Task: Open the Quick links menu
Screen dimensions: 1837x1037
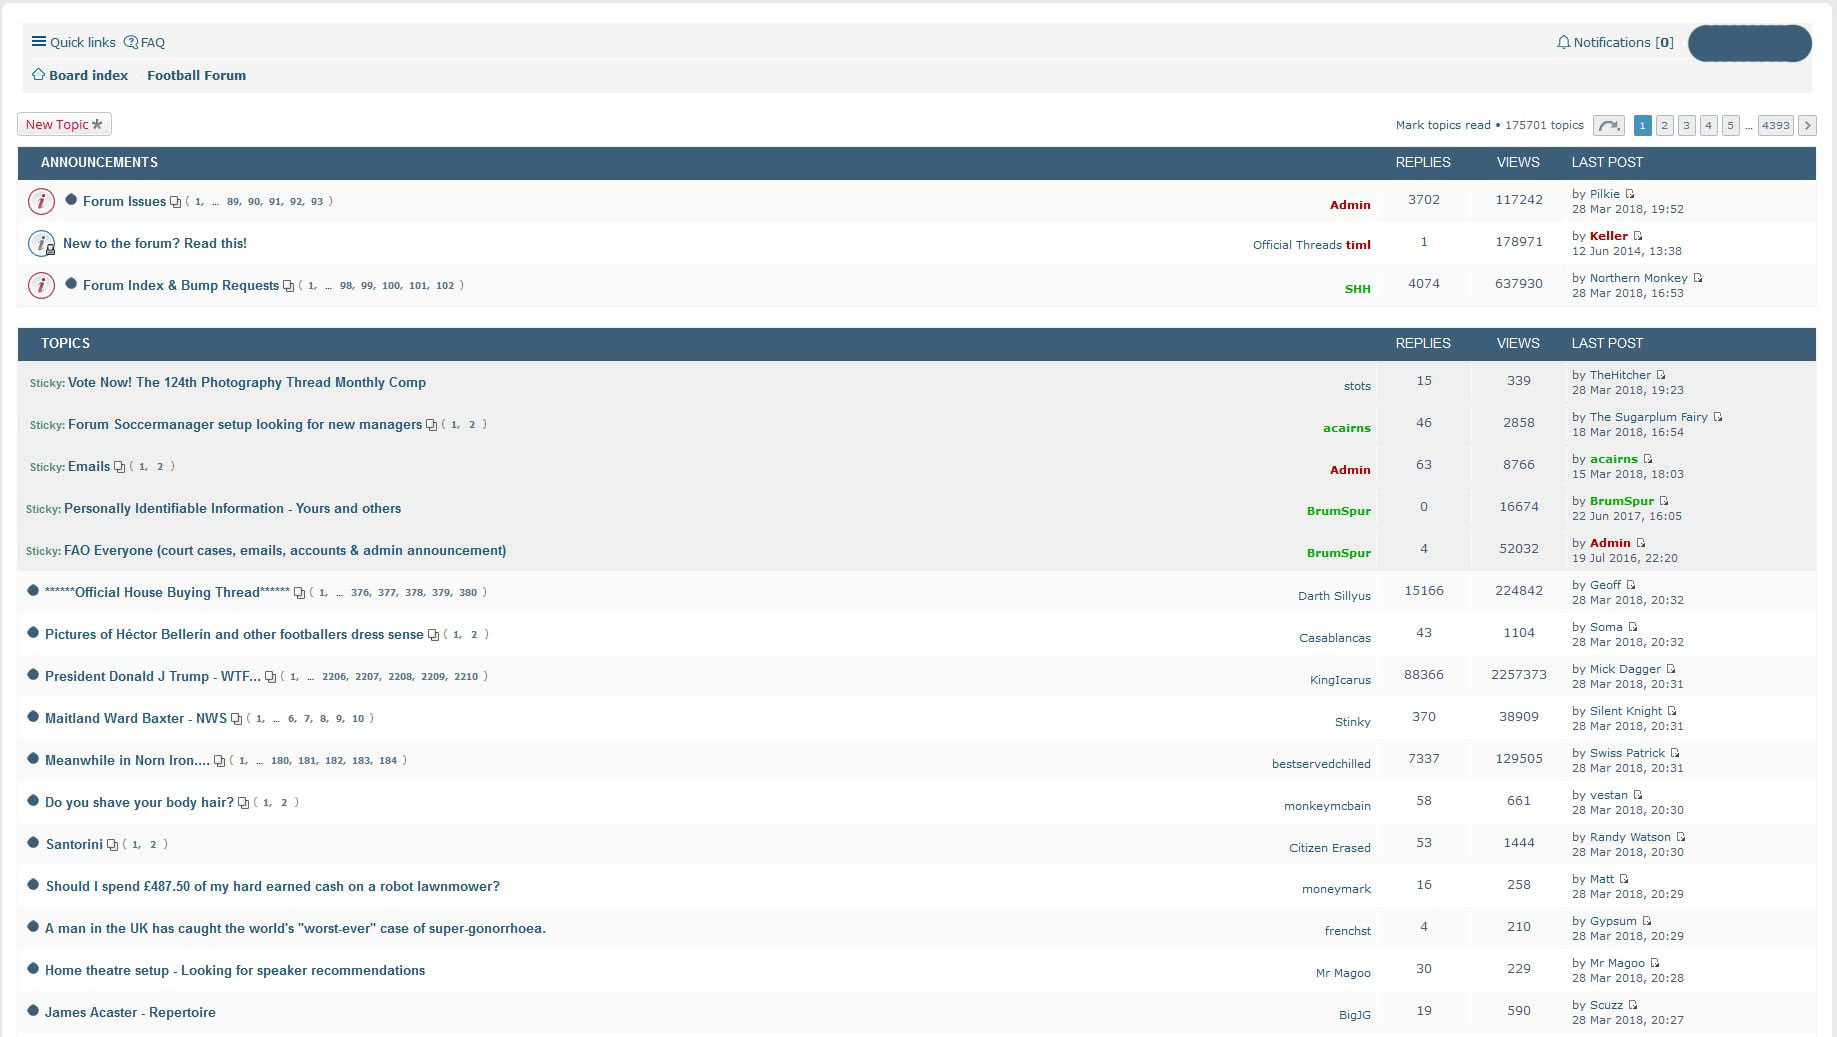Action: pyautogui.click(x=73, y=42)
